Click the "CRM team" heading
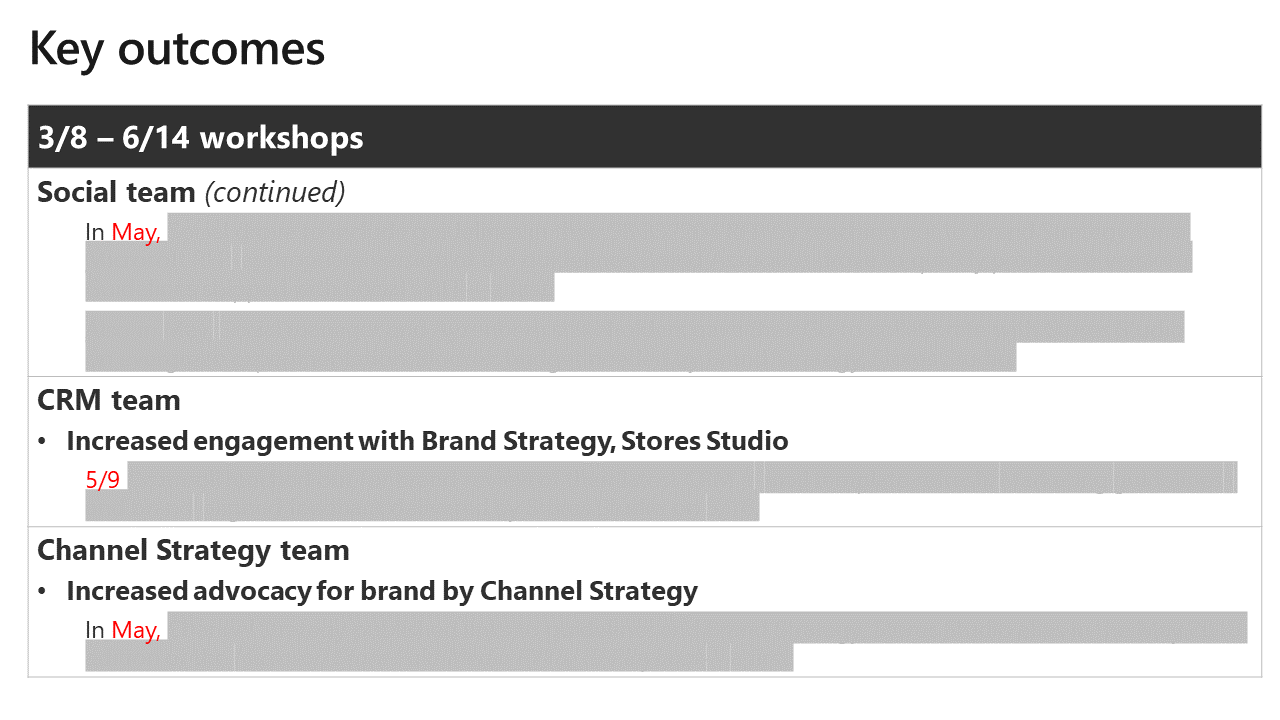The image size is (1280, 720). pos(109,400)
